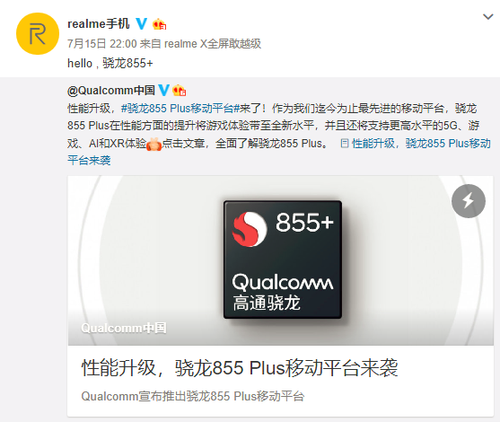Screen dimensions: 500x422
Task: Click realme's blue verified V badge
Action: [x=142, y=24]
